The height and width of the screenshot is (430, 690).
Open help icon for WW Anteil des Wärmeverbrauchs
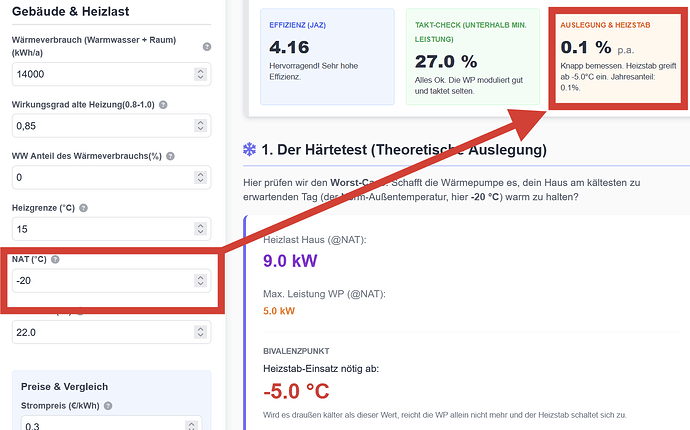pyautogui.click(x=170, y=156)
